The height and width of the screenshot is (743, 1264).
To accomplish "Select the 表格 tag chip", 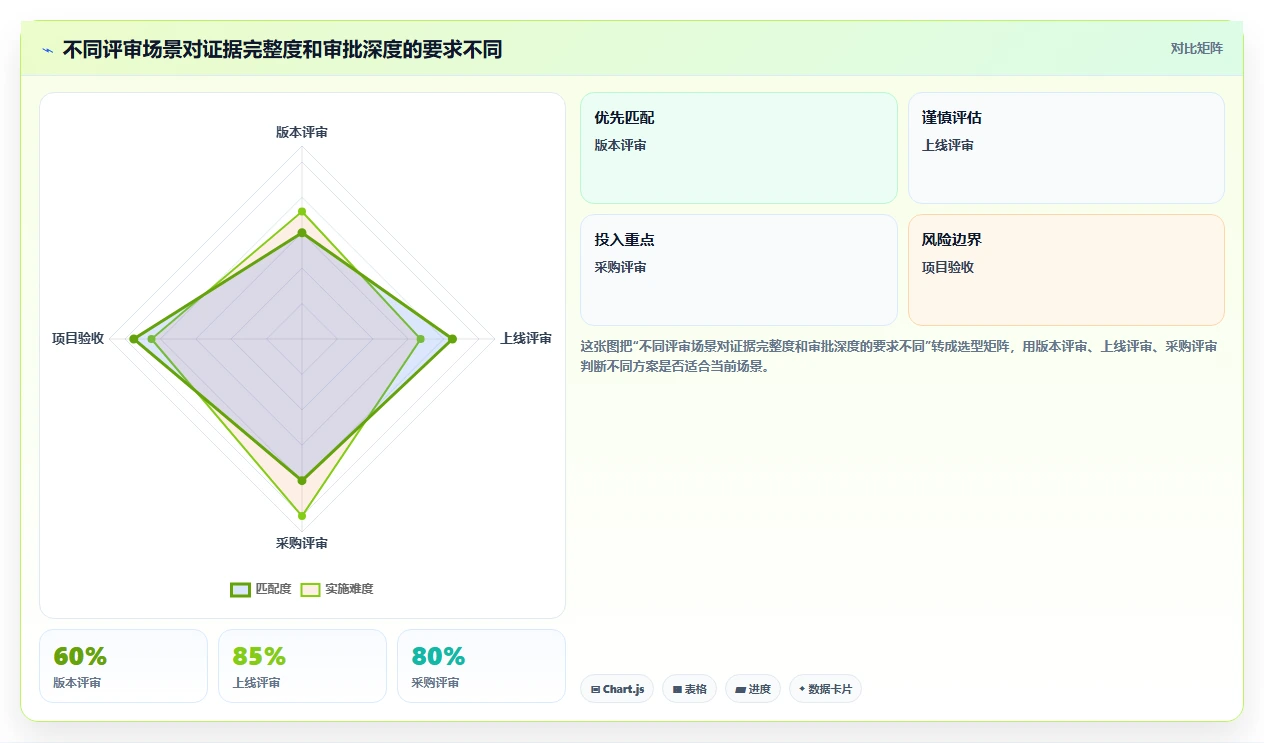I will pos(689,689).
